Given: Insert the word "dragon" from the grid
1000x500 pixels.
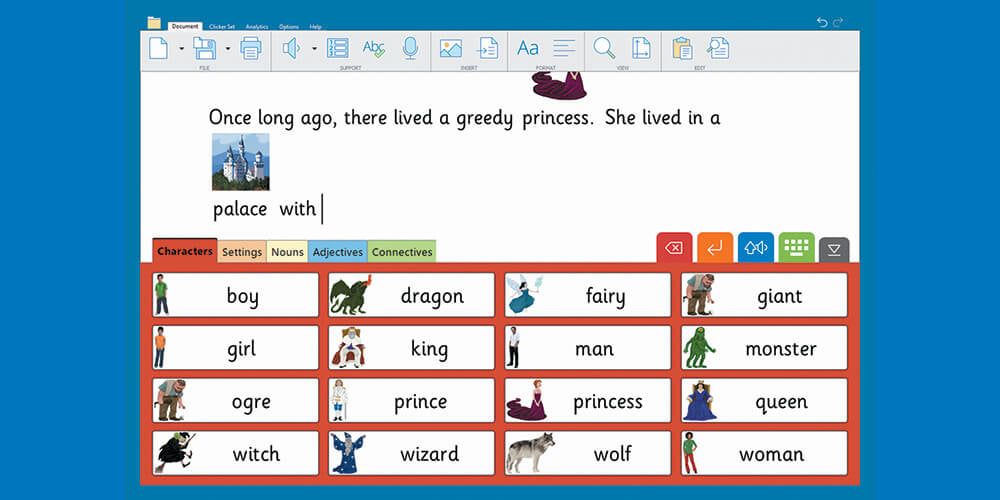Looking at the screenshot, I should (x=411, y=295).
